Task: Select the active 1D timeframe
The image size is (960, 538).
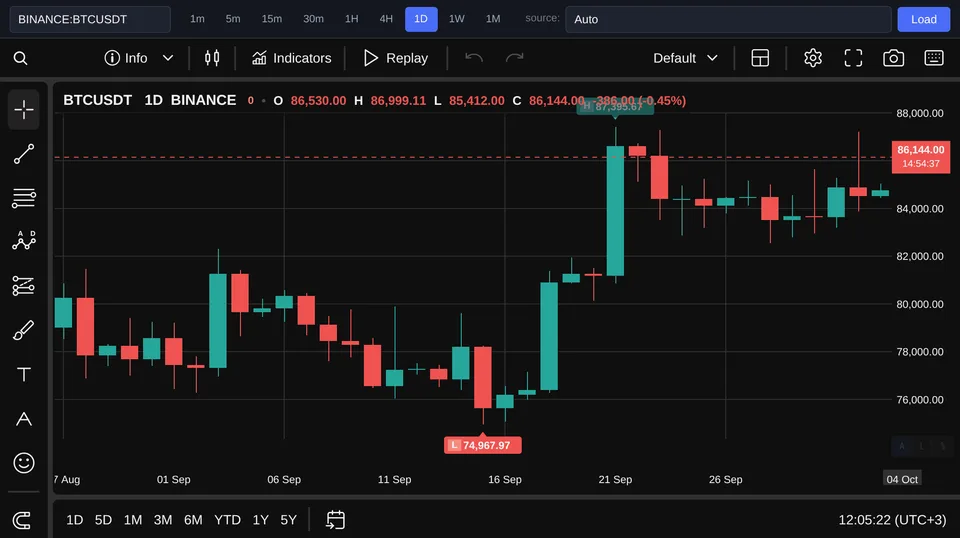Action: 421,19
